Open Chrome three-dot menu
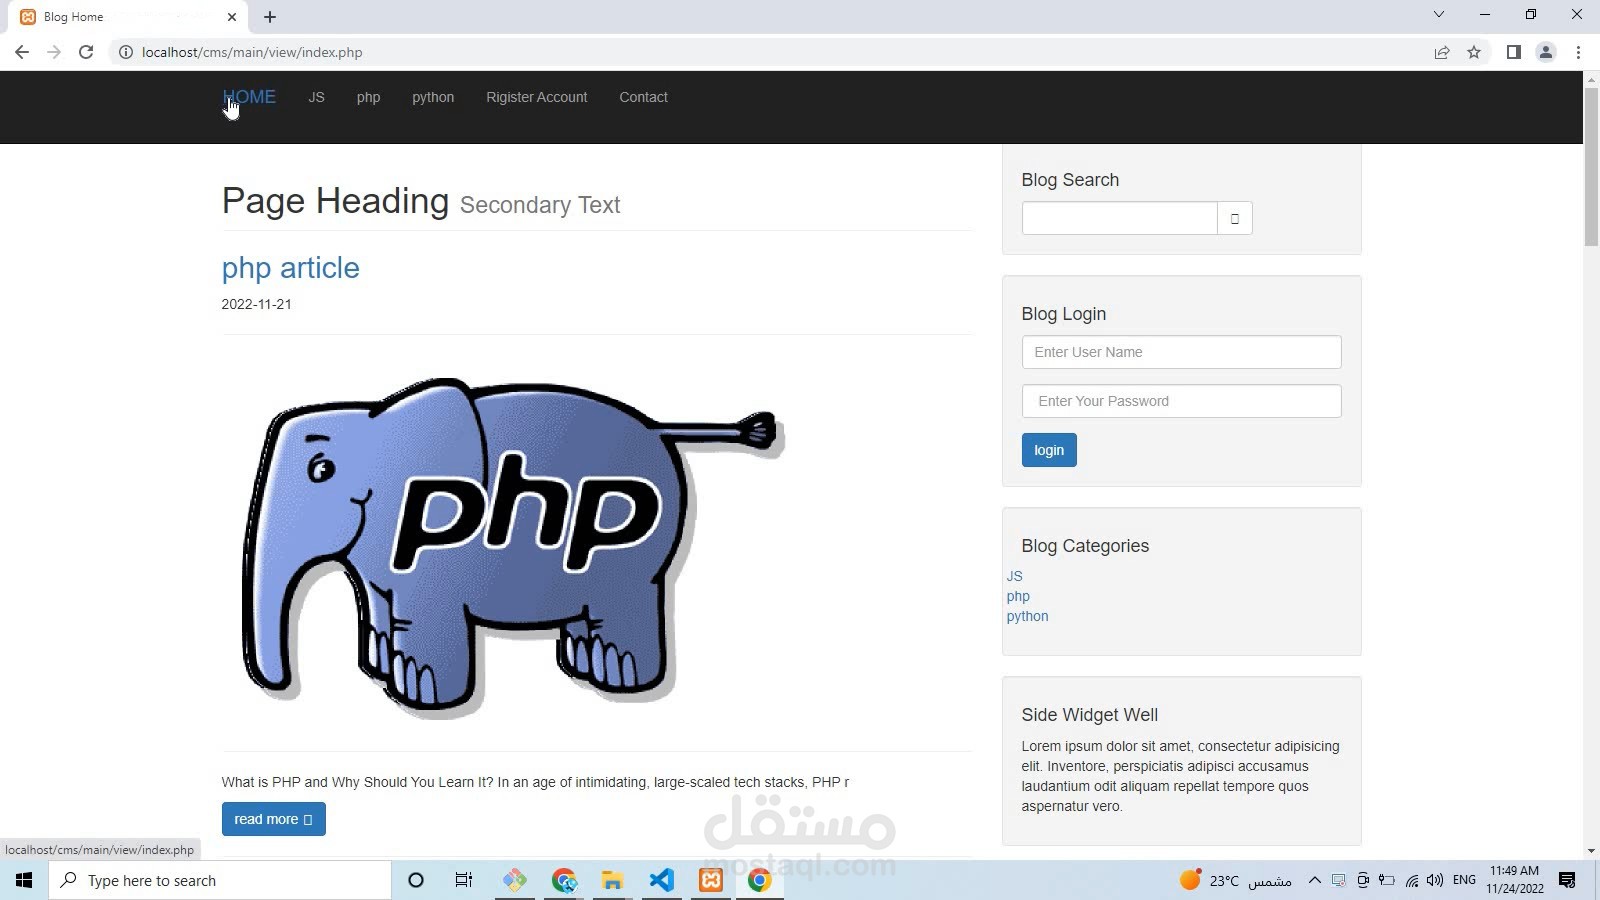 click(x=1579, y=52)
